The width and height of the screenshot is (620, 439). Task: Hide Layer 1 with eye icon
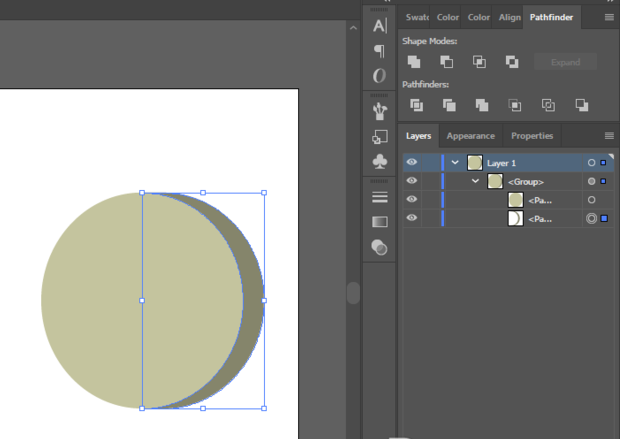[x=411, y=162]
